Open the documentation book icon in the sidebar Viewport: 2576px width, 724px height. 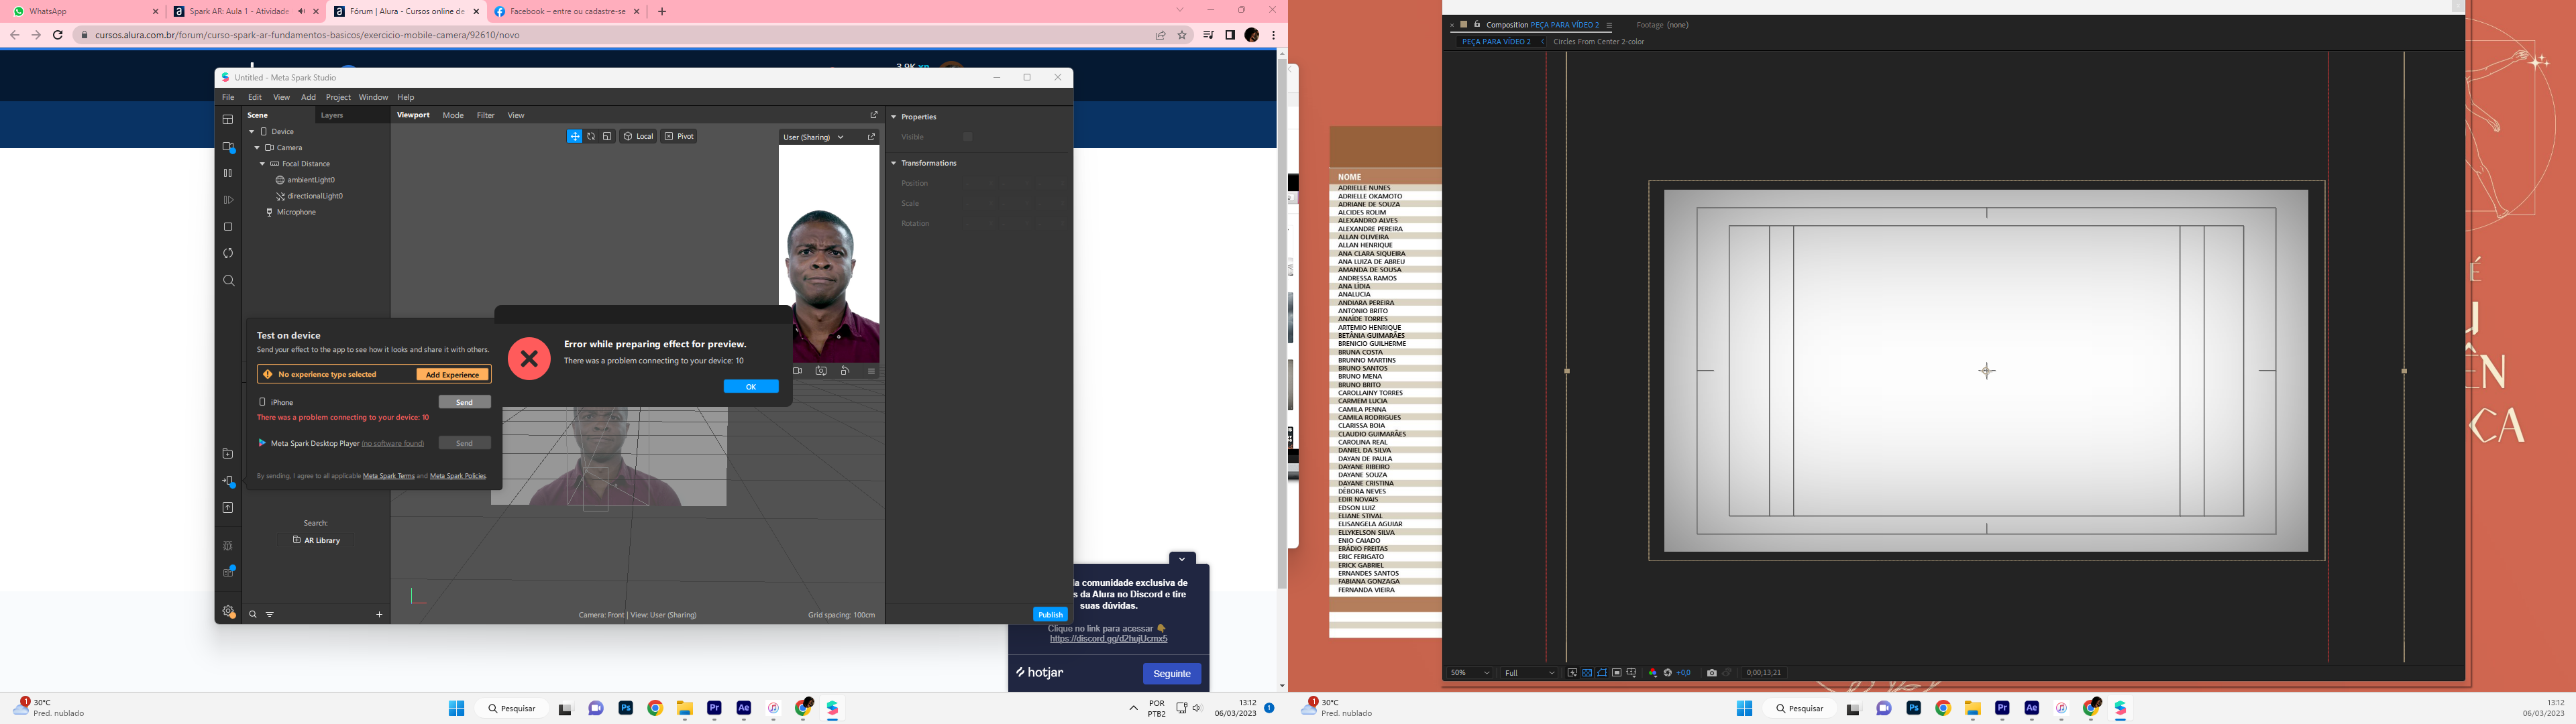coord(228,572)
